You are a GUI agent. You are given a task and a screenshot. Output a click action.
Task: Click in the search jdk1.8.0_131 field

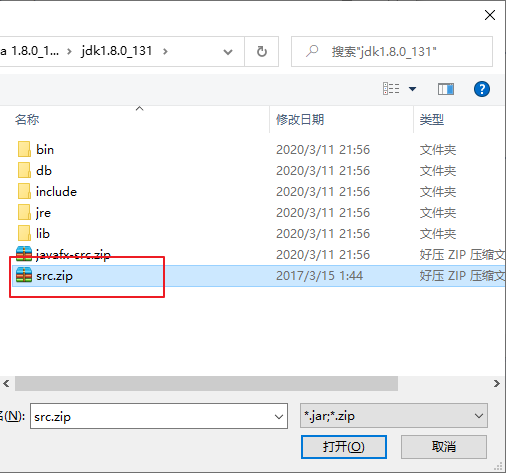click(392, 52)
